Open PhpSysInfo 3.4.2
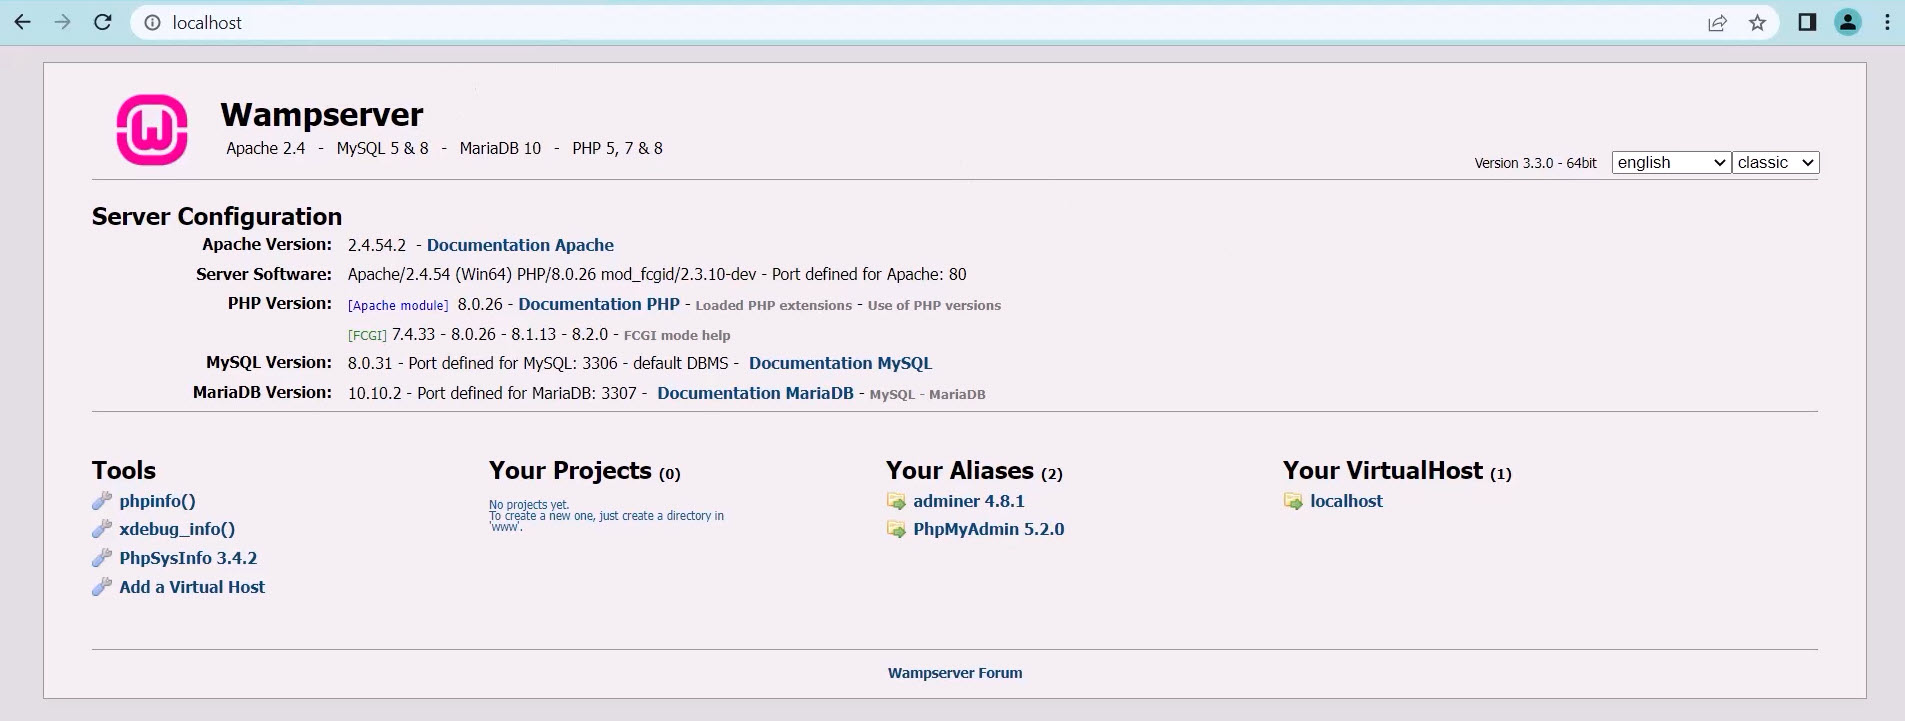The image size is (1905, 721). (x=188, y=558)
